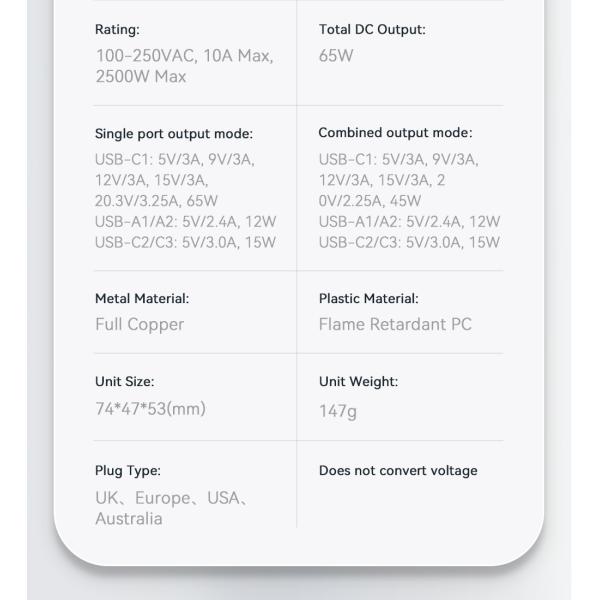Image resolution: width=600 pixels, height=600 pixels.
Task: Click the "Single port output mode:" heading
Action: [173, 134]
